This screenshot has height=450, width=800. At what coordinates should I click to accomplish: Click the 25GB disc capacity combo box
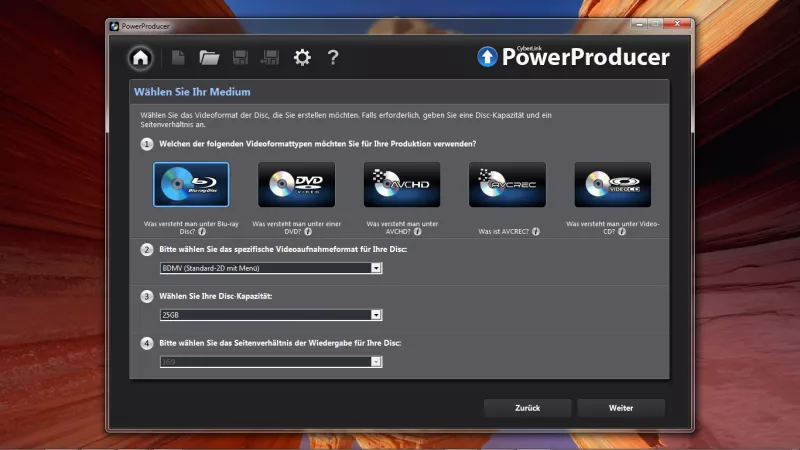271,315
